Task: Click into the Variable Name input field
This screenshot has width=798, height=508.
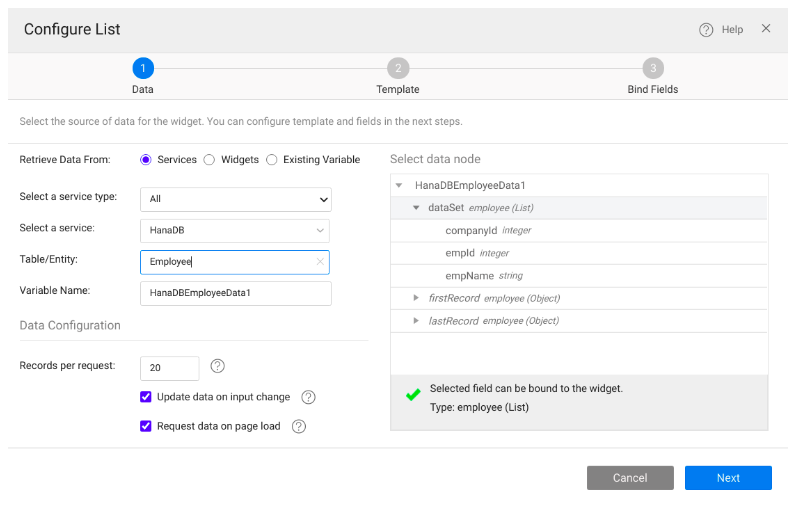Action: (235, 293)
